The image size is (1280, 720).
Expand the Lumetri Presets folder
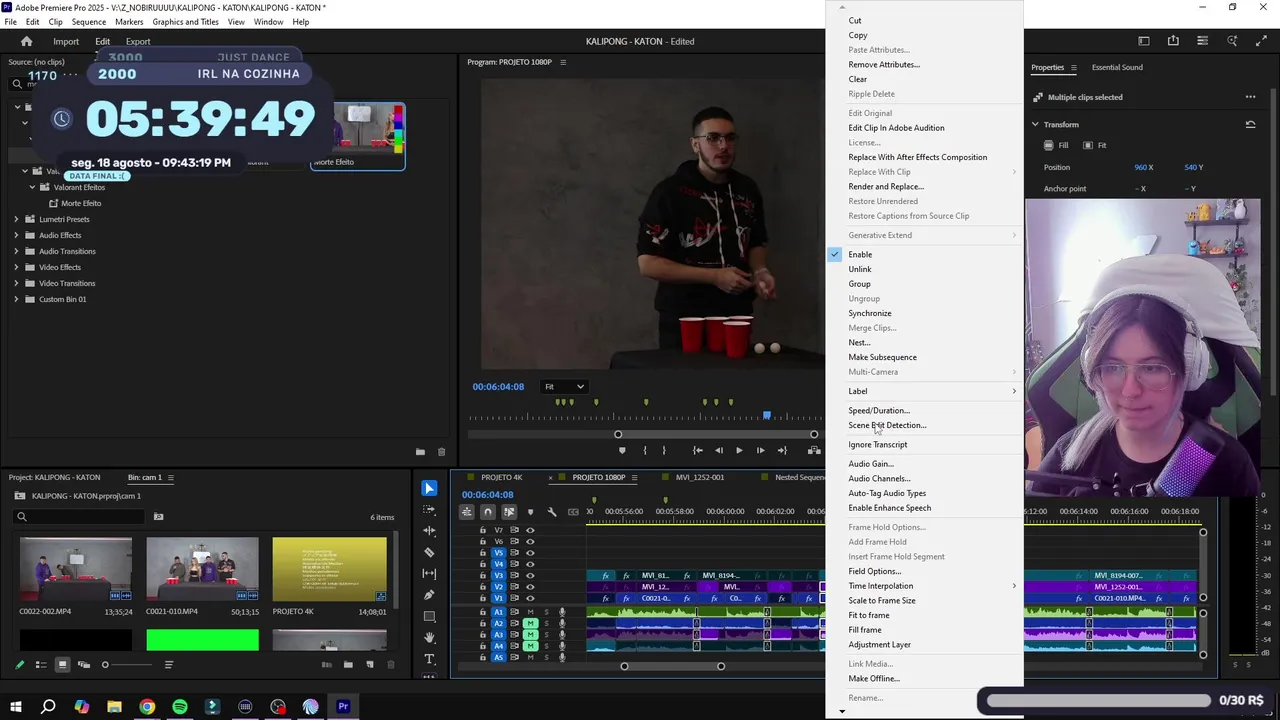[x=17, y=219]
